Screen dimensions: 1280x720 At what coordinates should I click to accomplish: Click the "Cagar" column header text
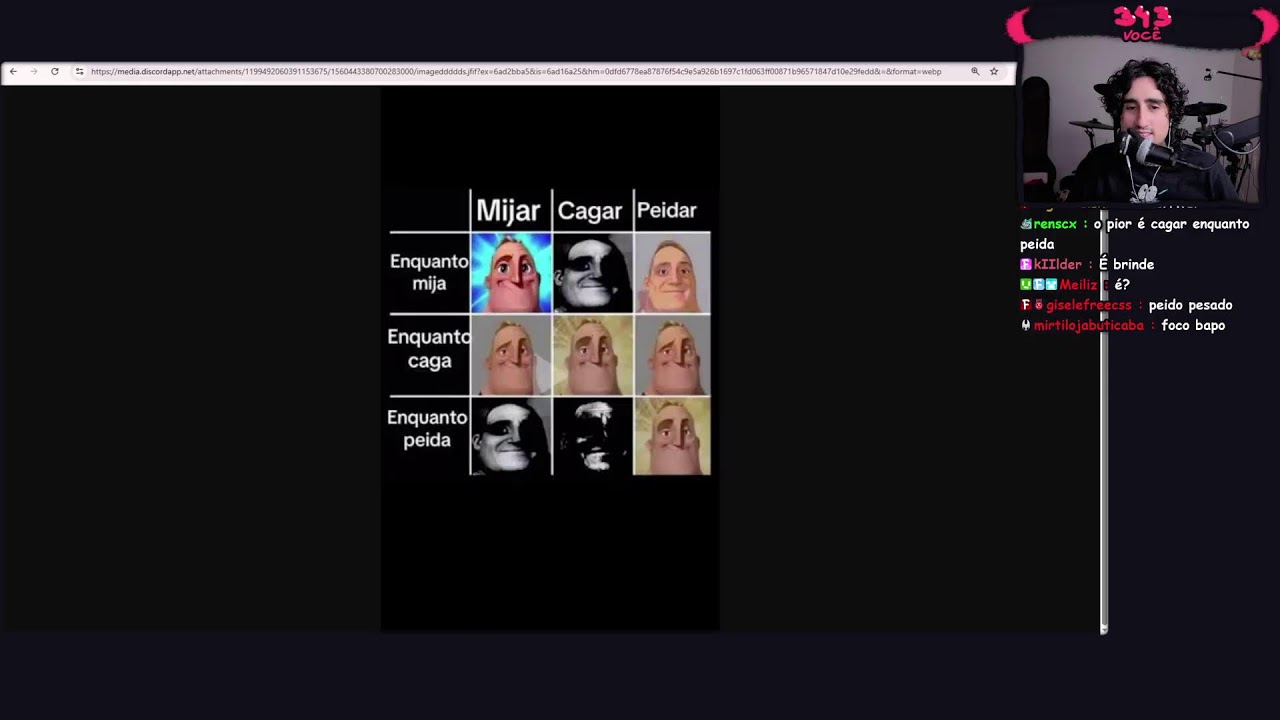coord(590,211)
